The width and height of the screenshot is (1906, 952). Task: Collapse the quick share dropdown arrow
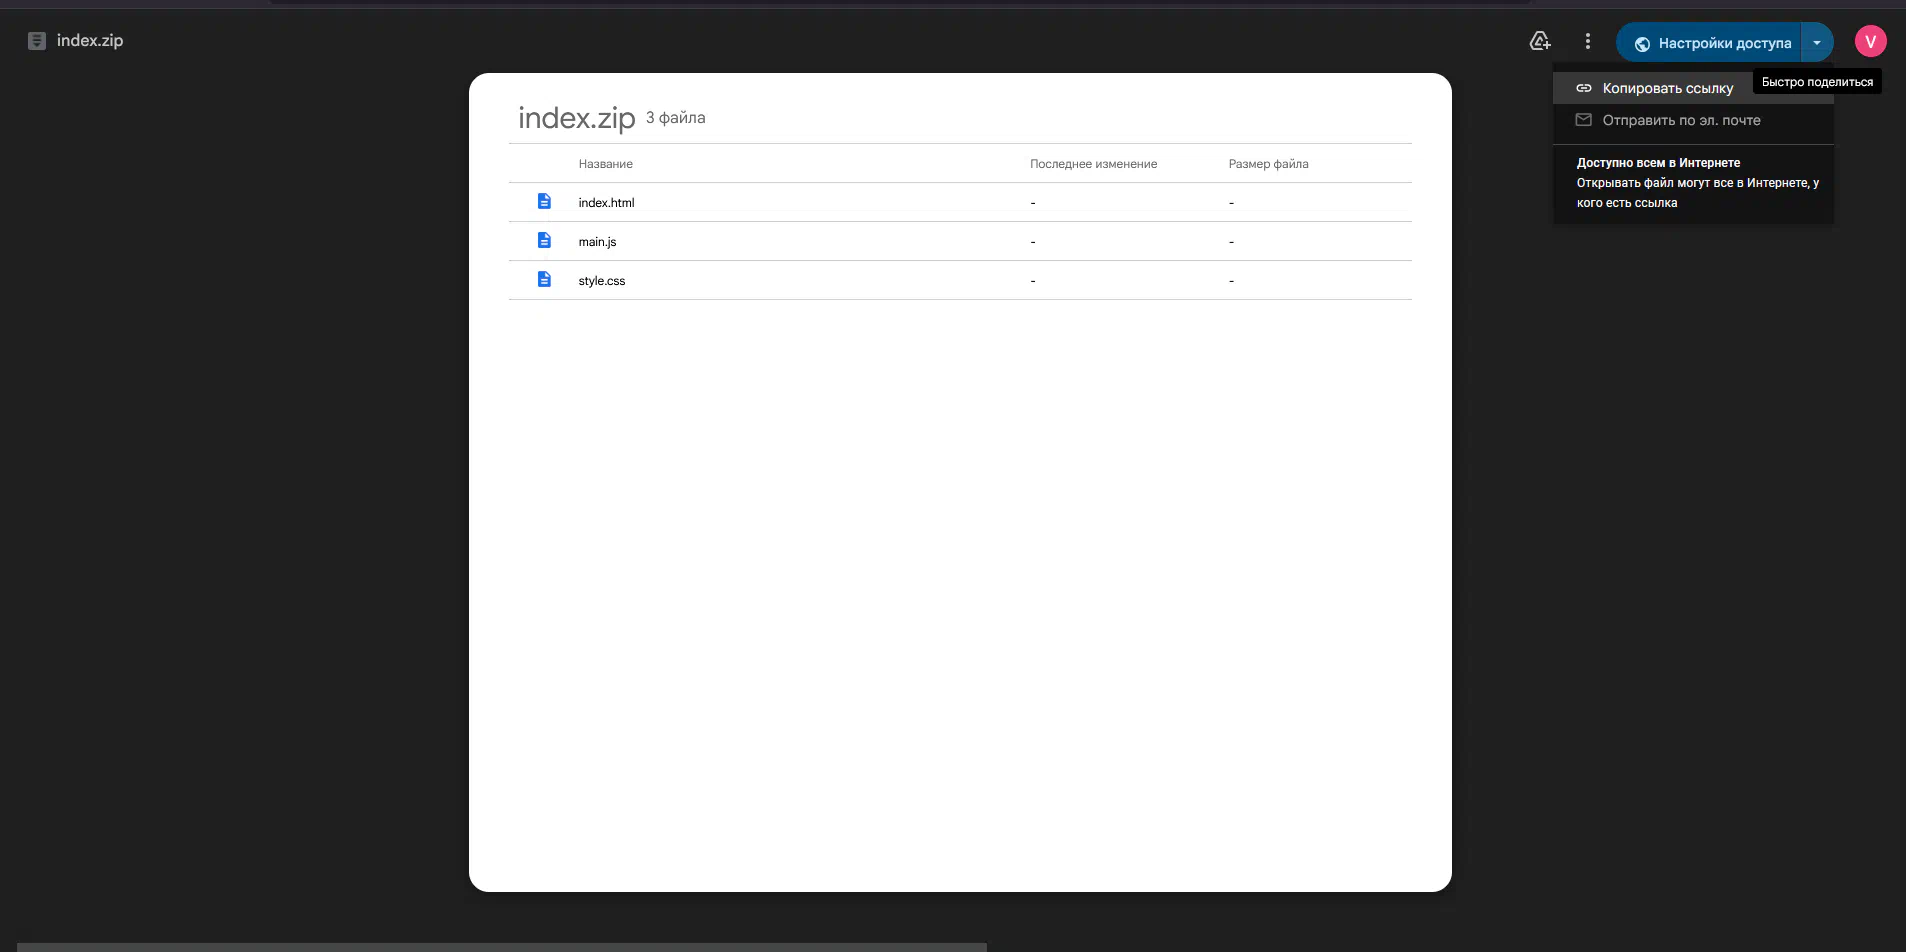click(x=1817, y=43)
